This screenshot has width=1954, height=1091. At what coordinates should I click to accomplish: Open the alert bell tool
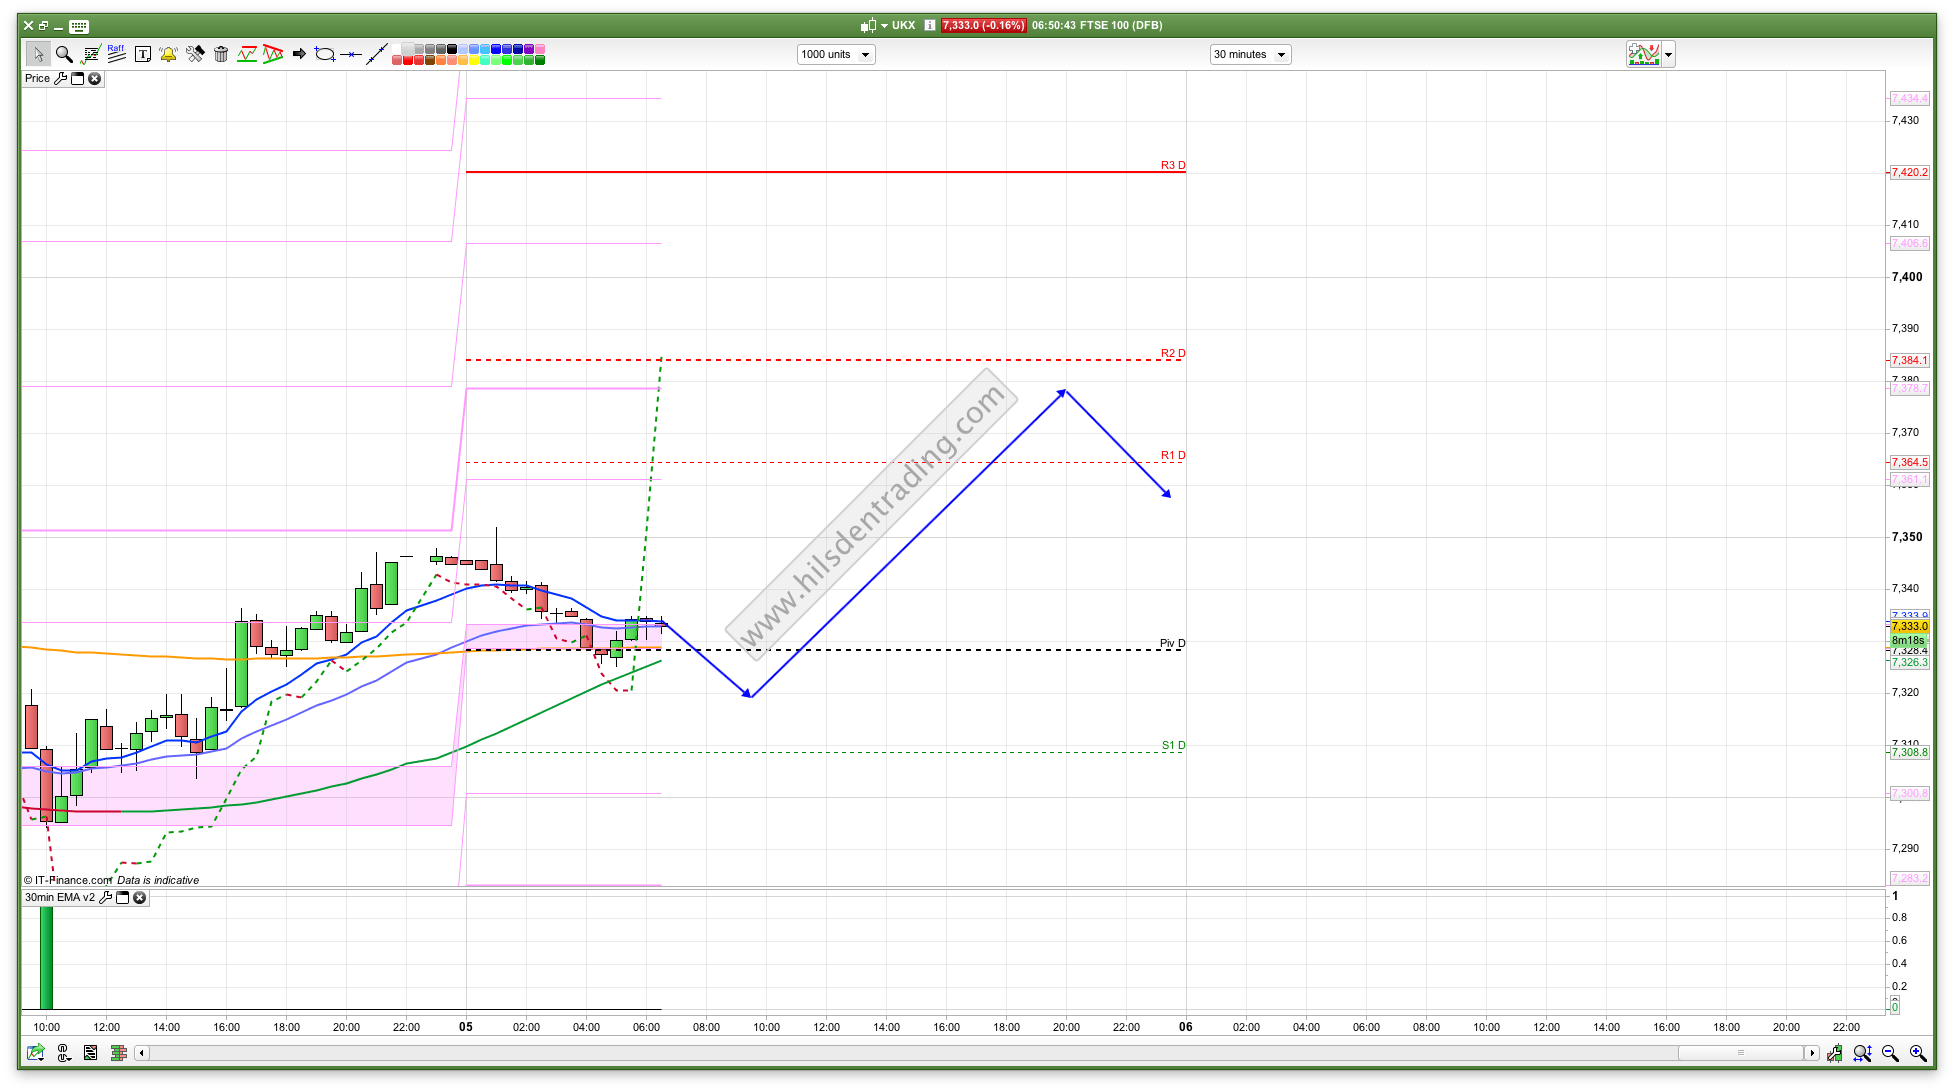pyautogui.click(x=168, y=54)
